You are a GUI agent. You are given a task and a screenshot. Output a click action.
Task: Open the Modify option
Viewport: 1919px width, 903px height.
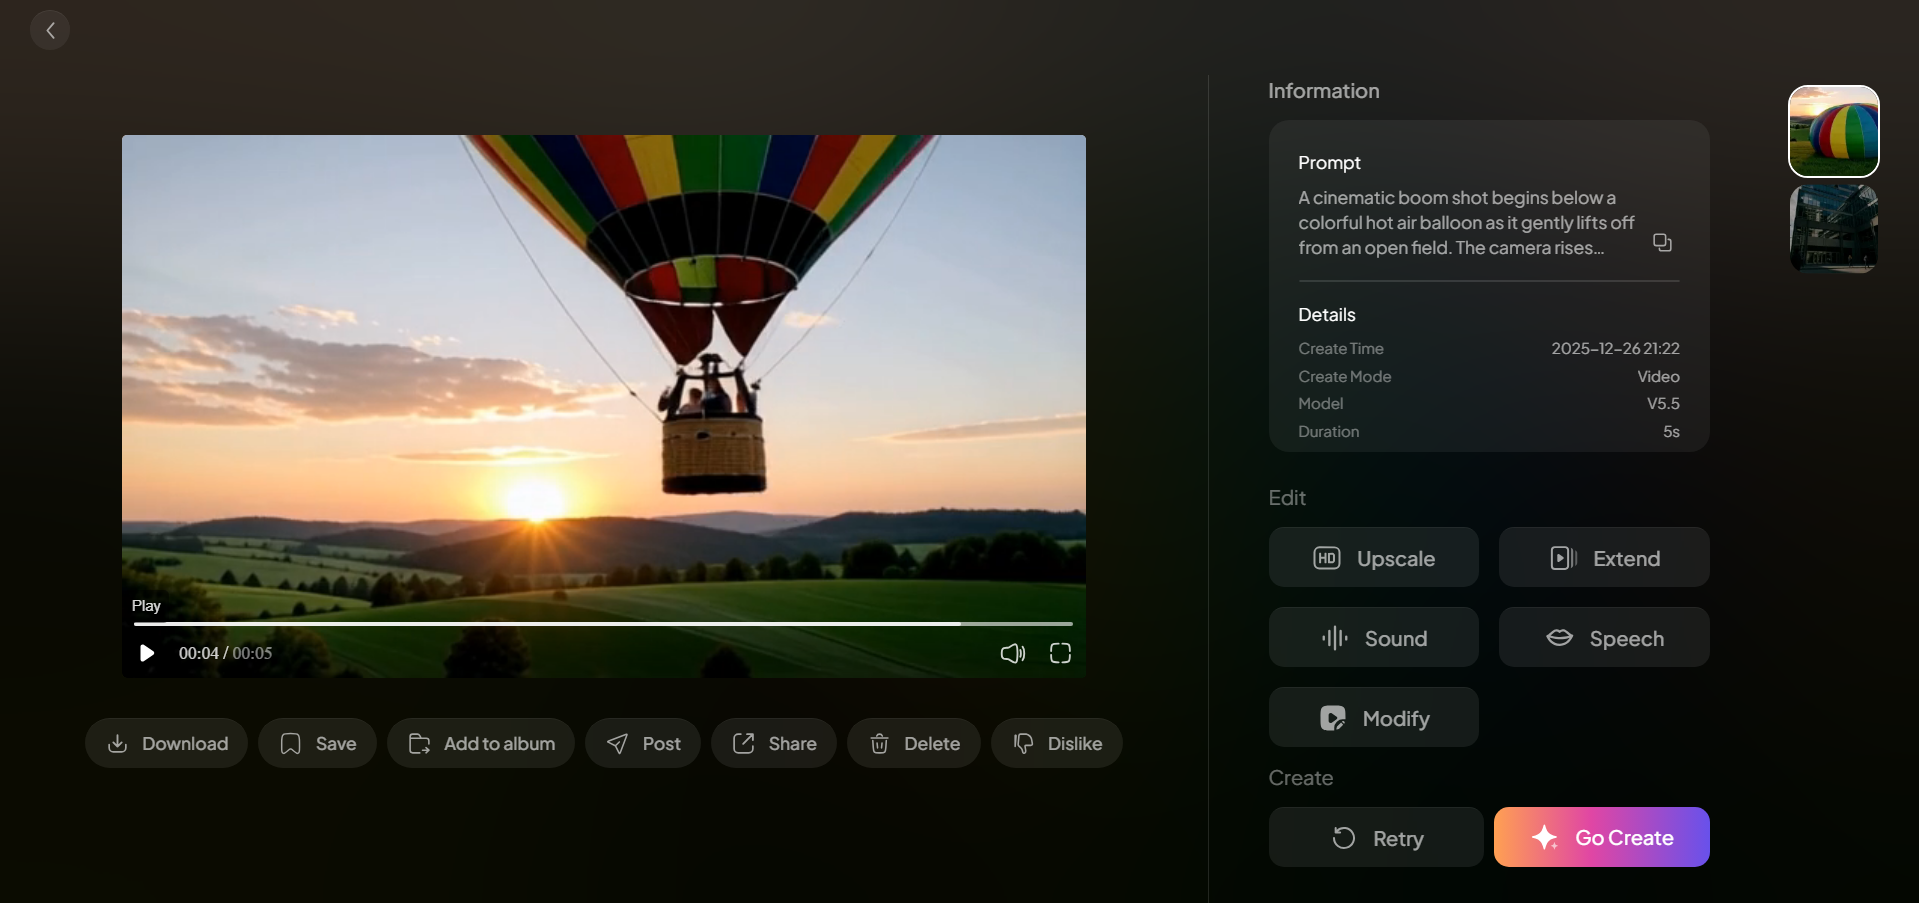click(x=1374, y=717)
